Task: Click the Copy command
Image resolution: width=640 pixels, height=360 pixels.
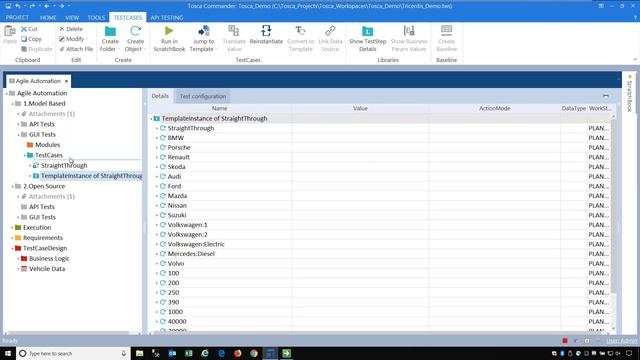Action: tap(31, 39)
